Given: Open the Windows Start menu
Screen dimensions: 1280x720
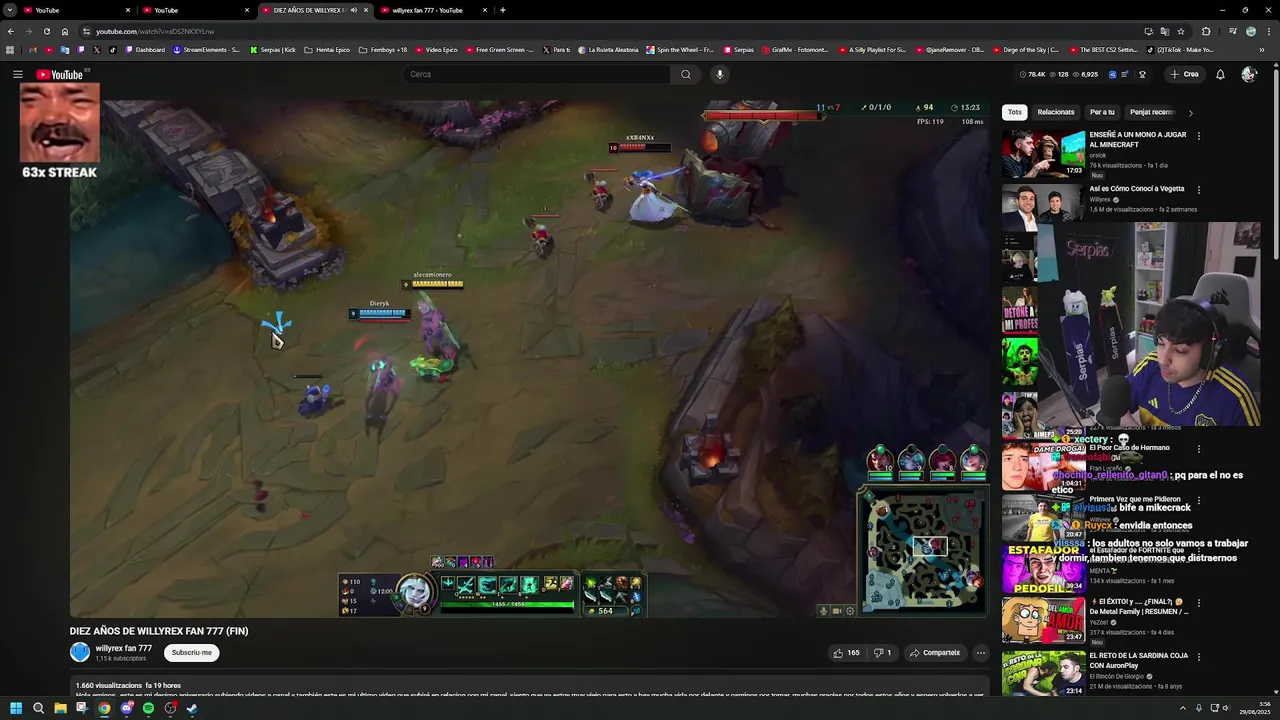Looking at the screenshot, I should click(x=16, y=708).
